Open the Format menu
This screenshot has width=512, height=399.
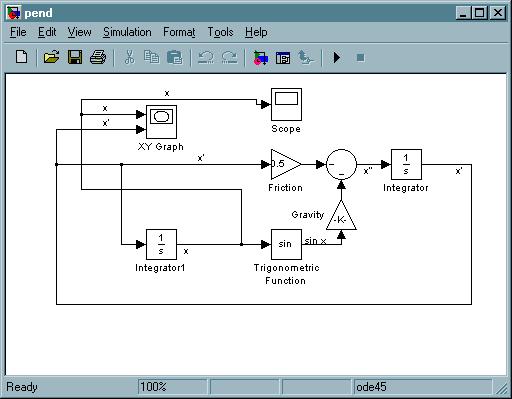179,32
